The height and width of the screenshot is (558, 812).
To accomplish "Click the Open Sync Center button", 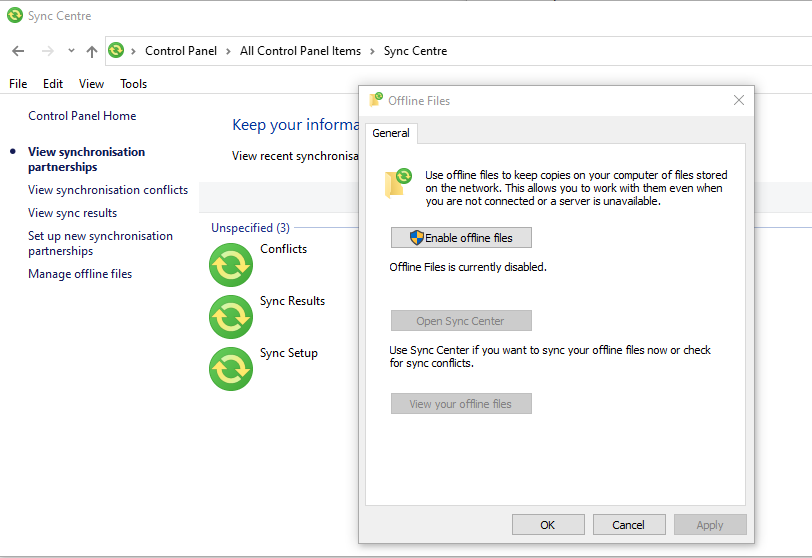I will (x=461, y=320).
